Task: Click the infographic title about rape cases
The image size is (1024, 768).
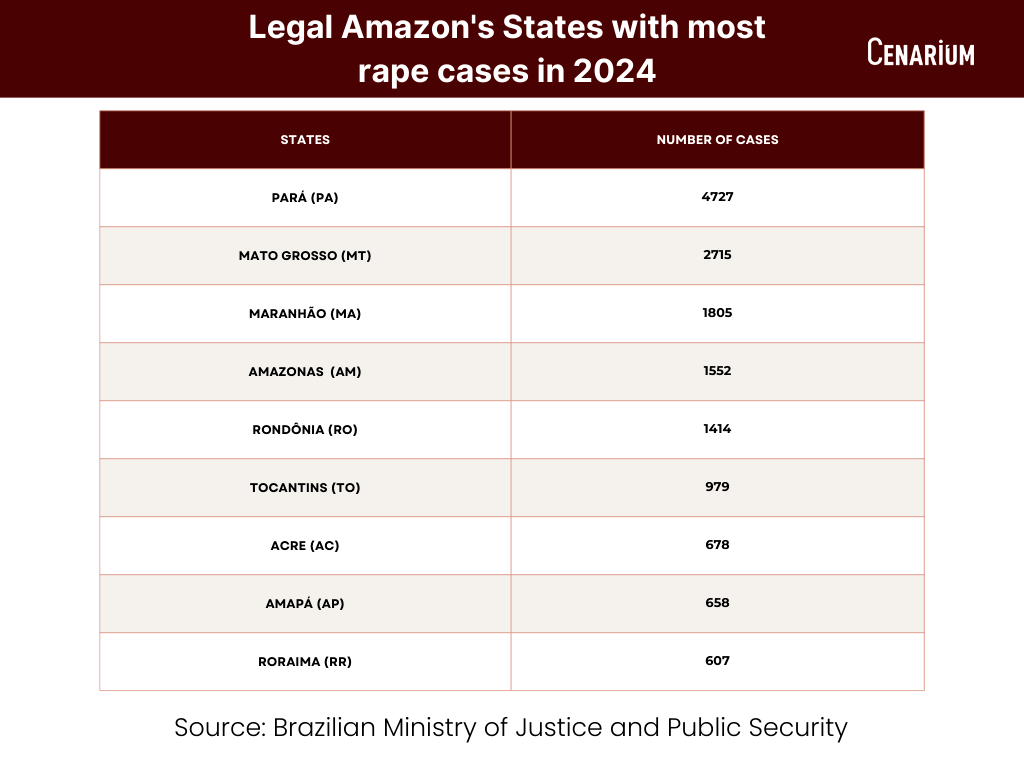Action: (x=507, y=49)
